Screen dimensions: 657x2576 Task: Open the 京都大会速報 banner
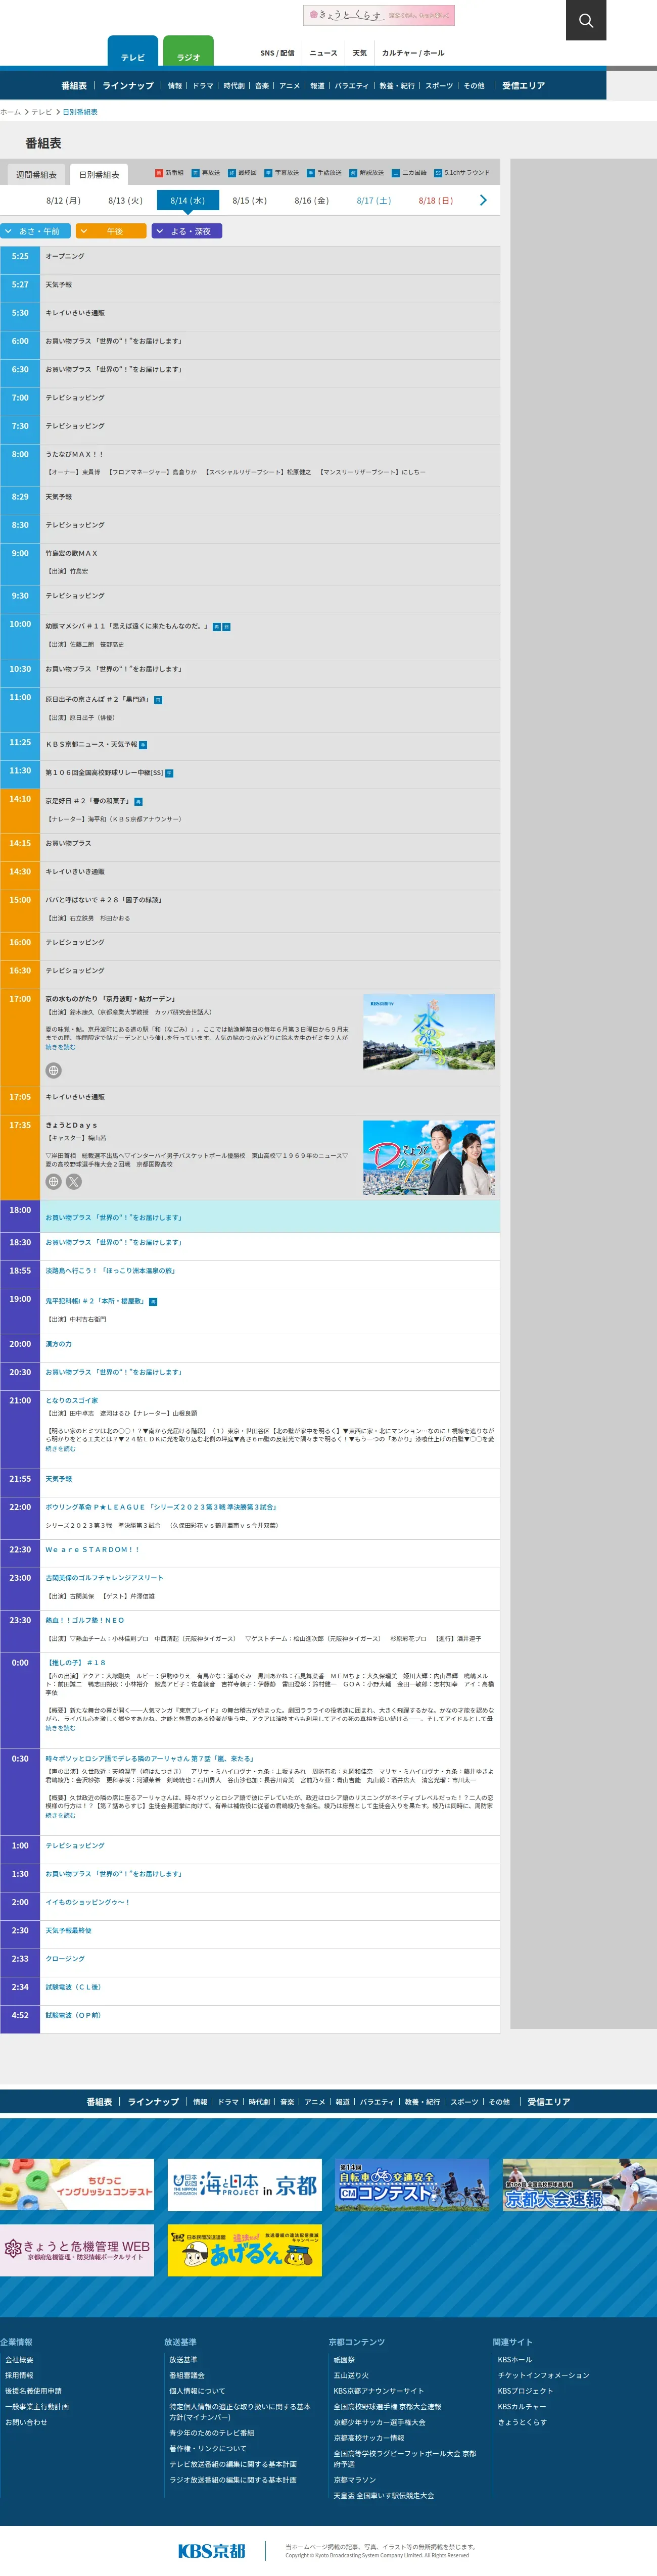pyautogui.click(x=579, y=2184)
